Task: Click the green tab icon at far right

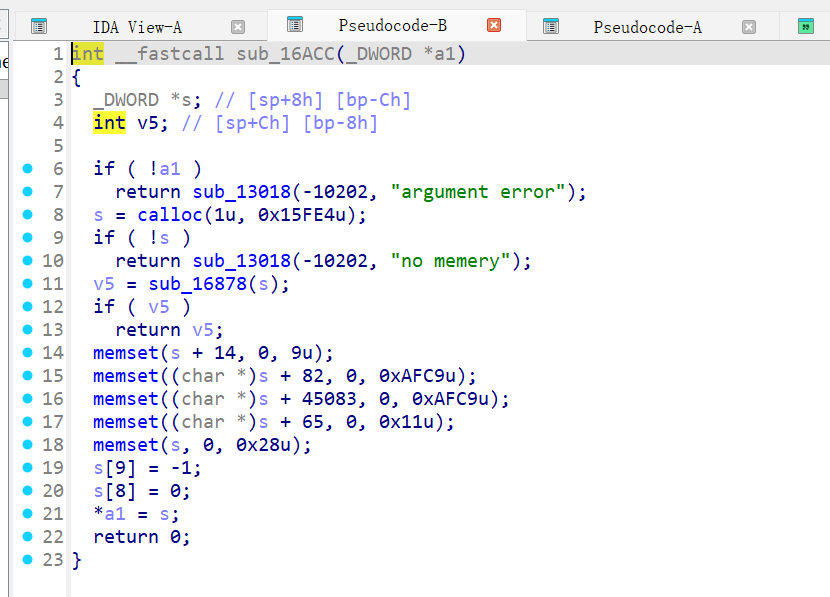Action: [806, 26]
